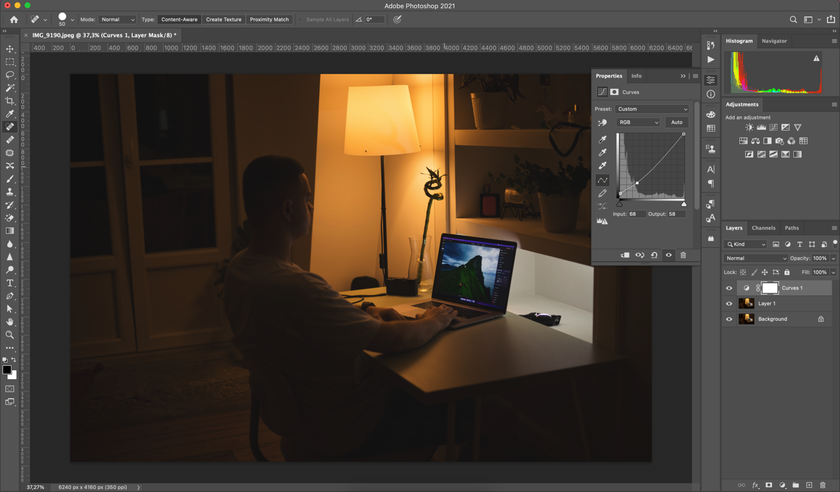Screen dimensions: 840x492
Task: Open the layer effects fx menu
Action: pos(755,484)
